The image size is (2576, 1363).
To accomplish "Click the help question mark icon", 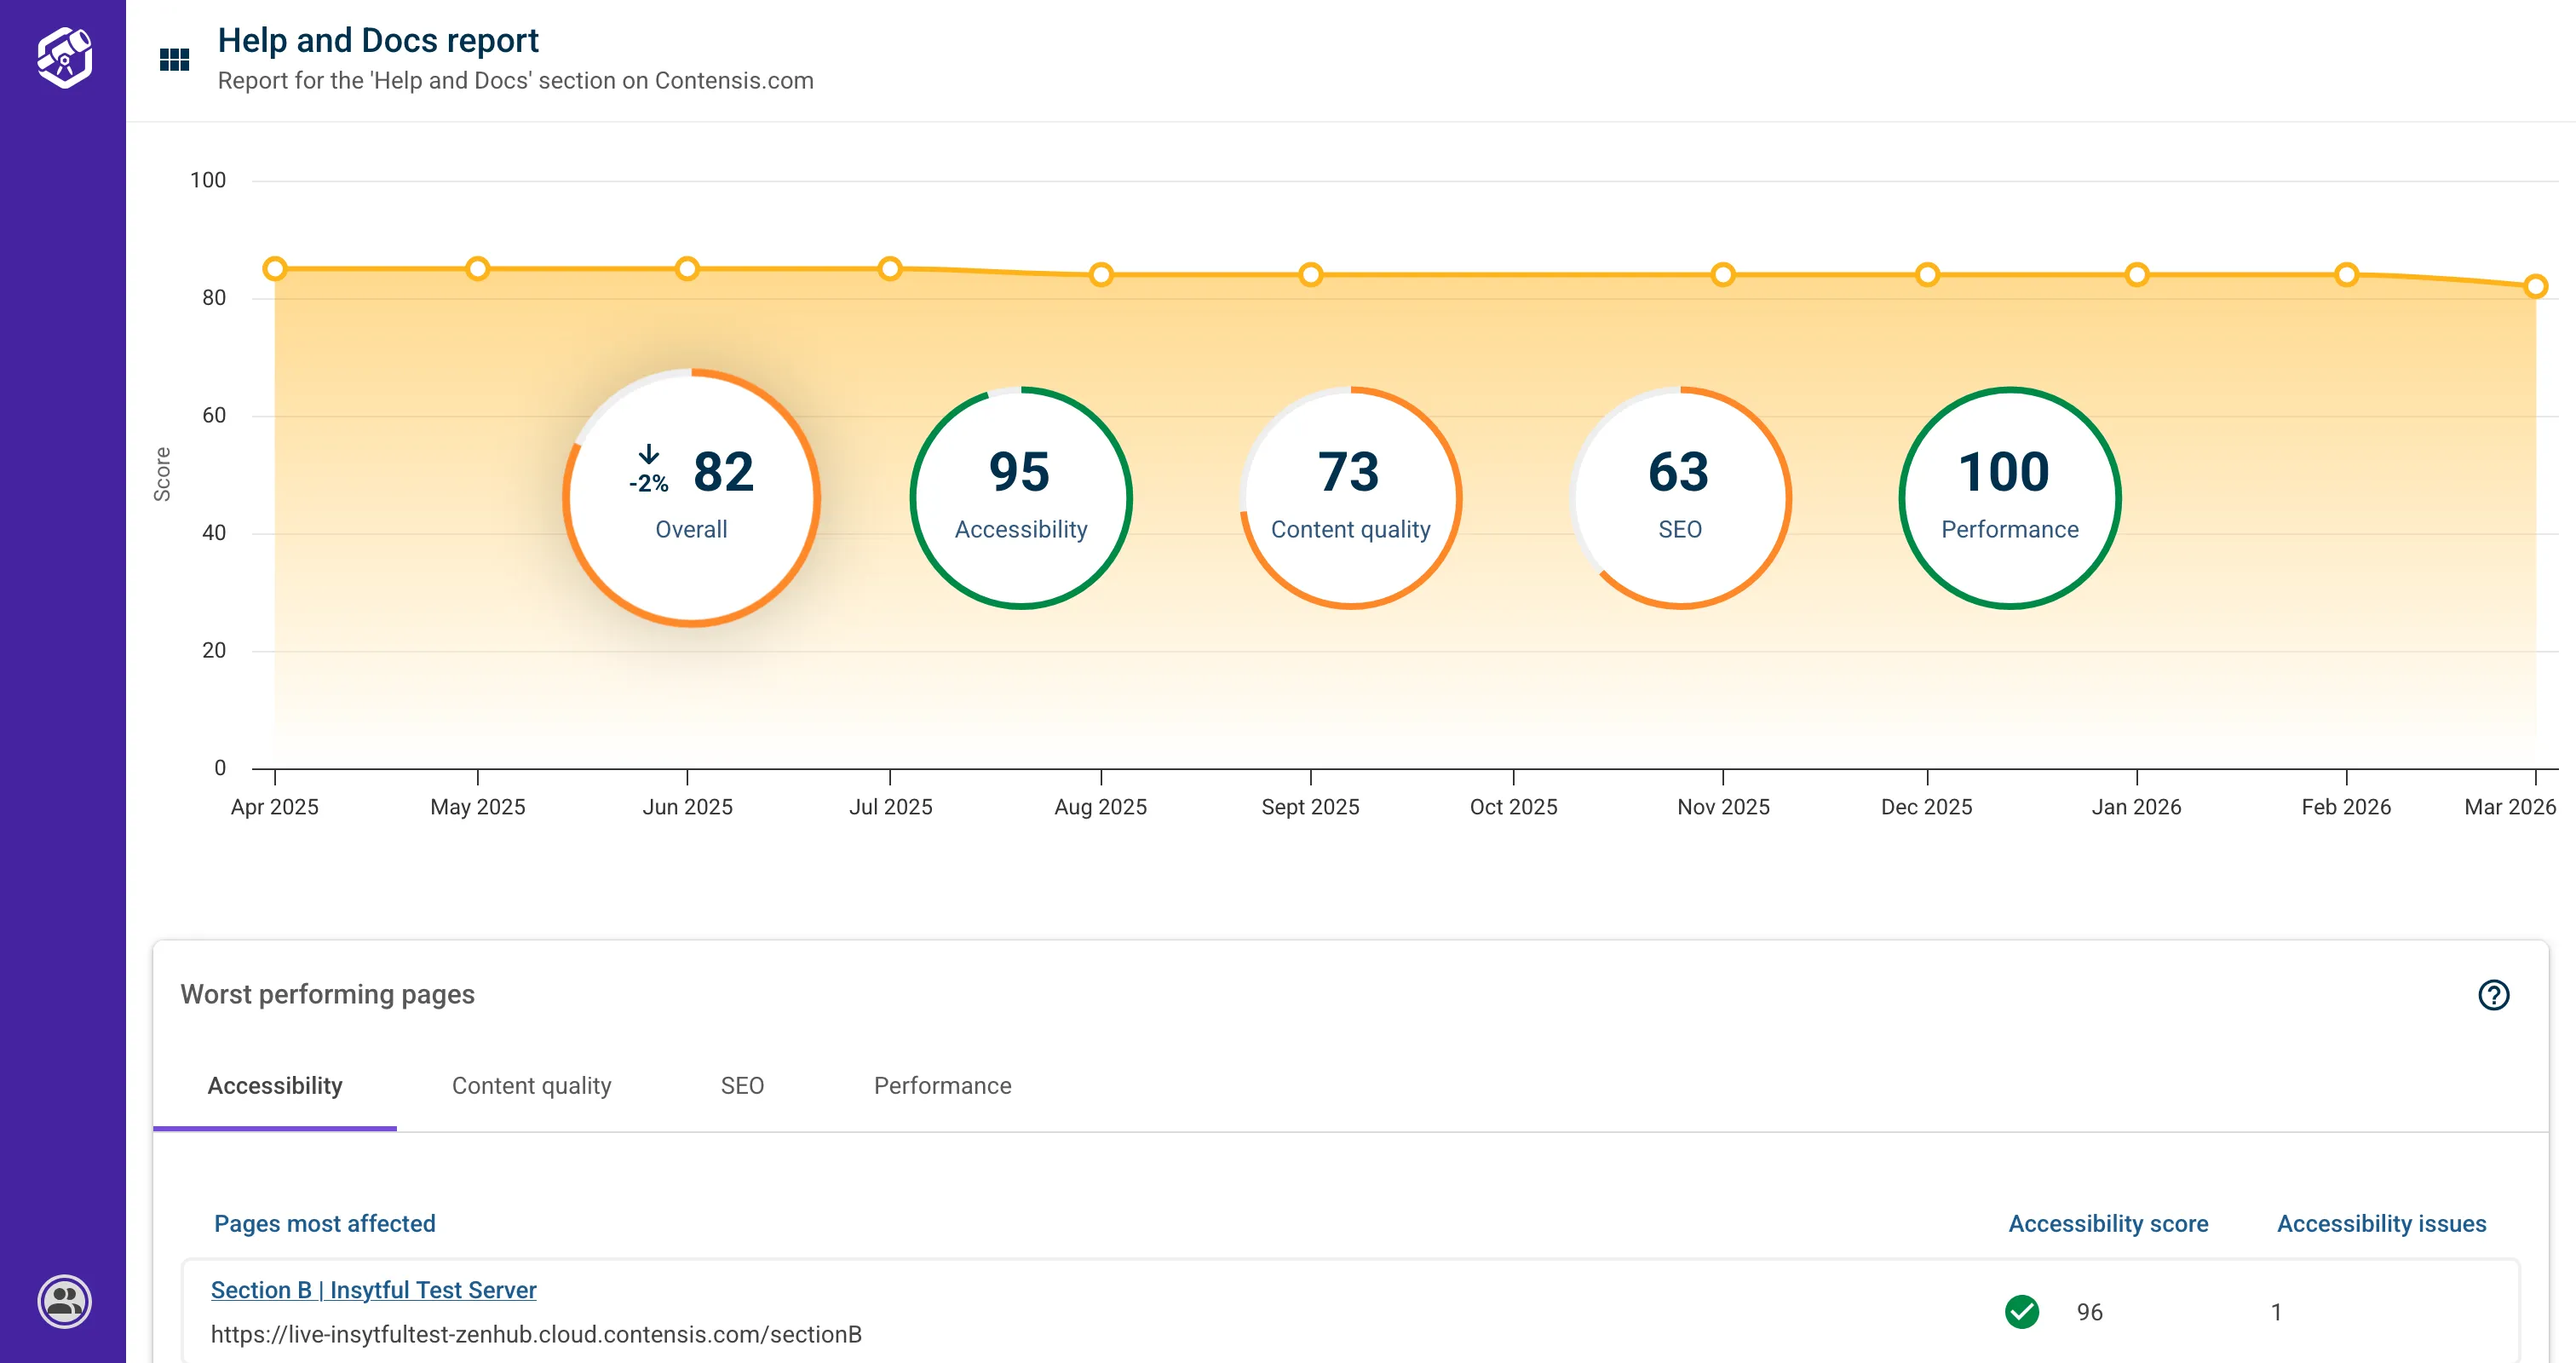I will [2493, 995].
